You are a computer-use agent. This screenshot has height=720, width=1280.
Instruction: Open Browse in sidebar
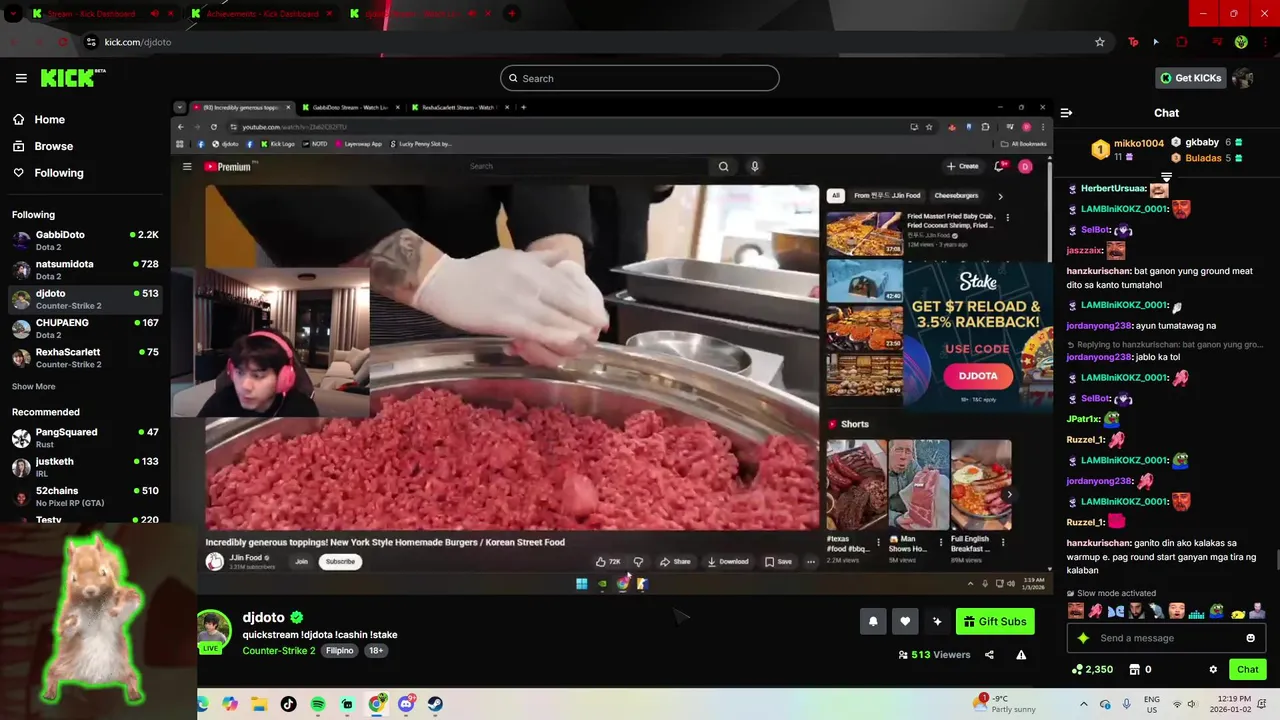[53, 146]
